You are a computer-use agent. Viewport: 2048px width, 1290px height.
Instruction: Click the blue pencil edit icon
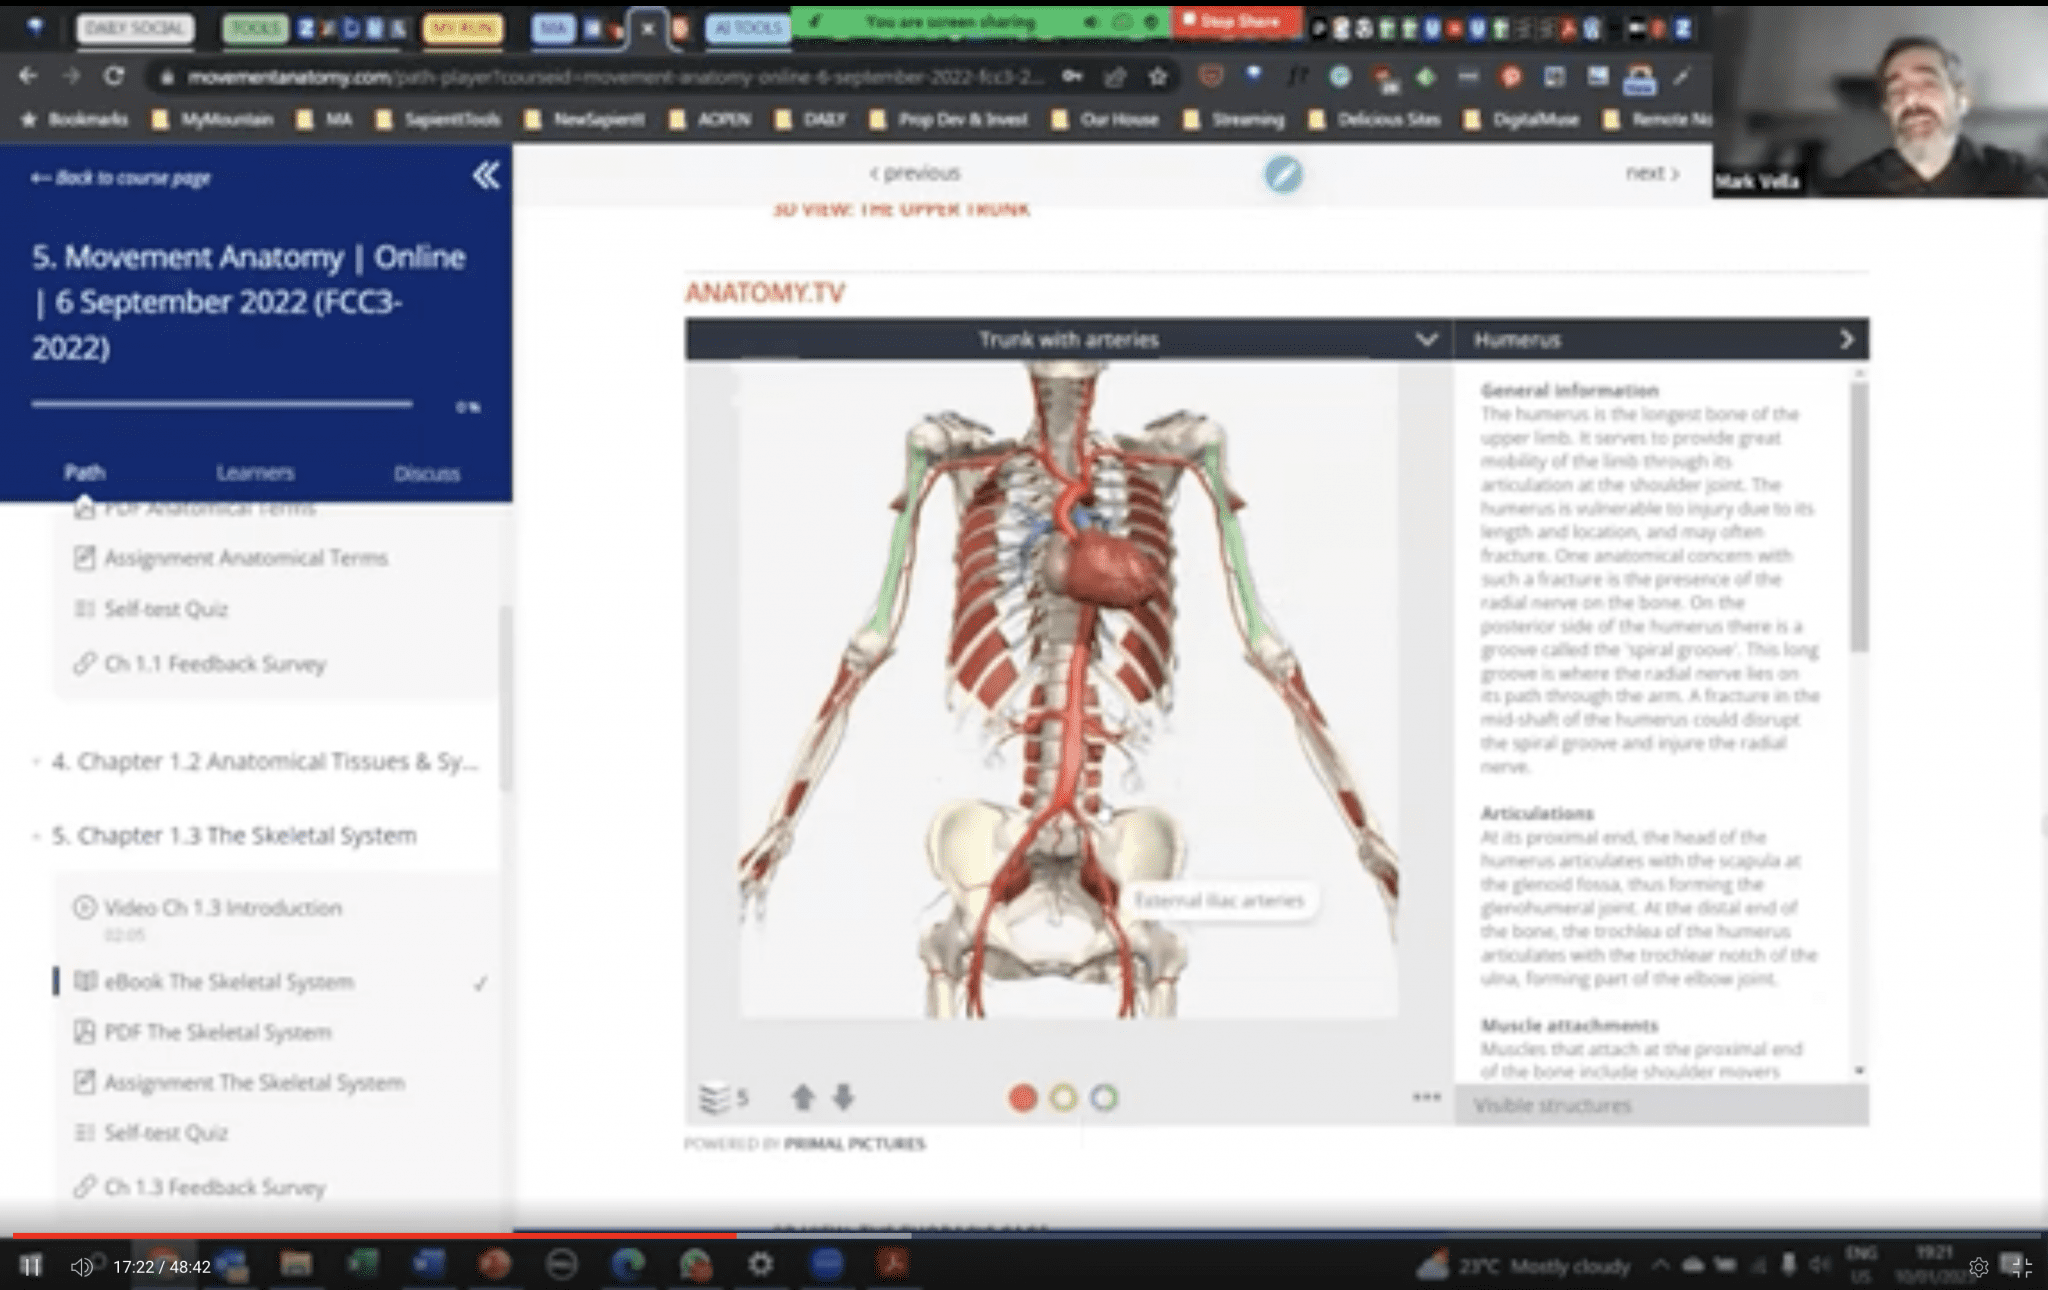coord(1283,174)
